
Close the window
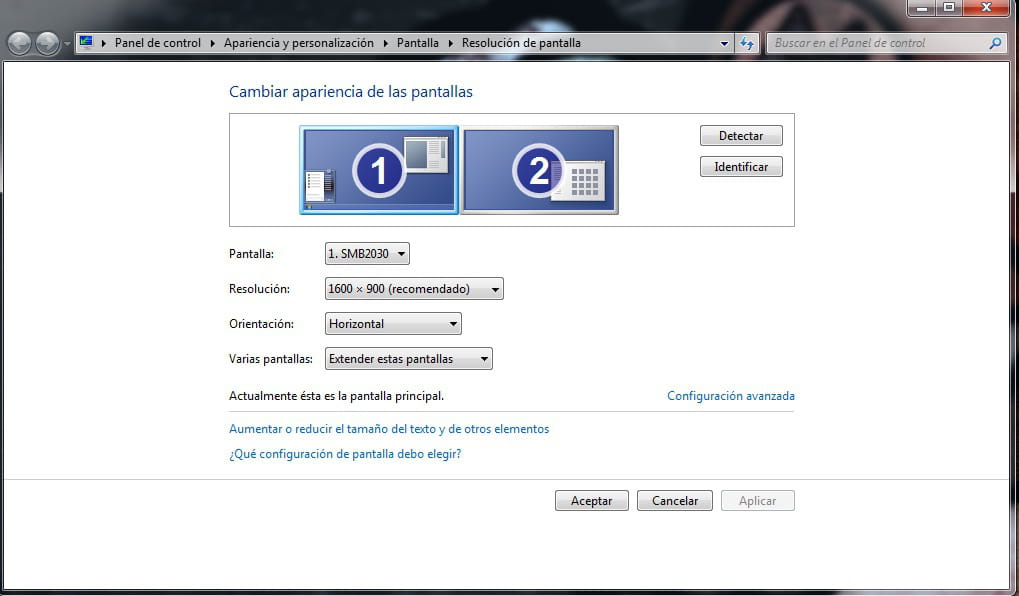986,8
